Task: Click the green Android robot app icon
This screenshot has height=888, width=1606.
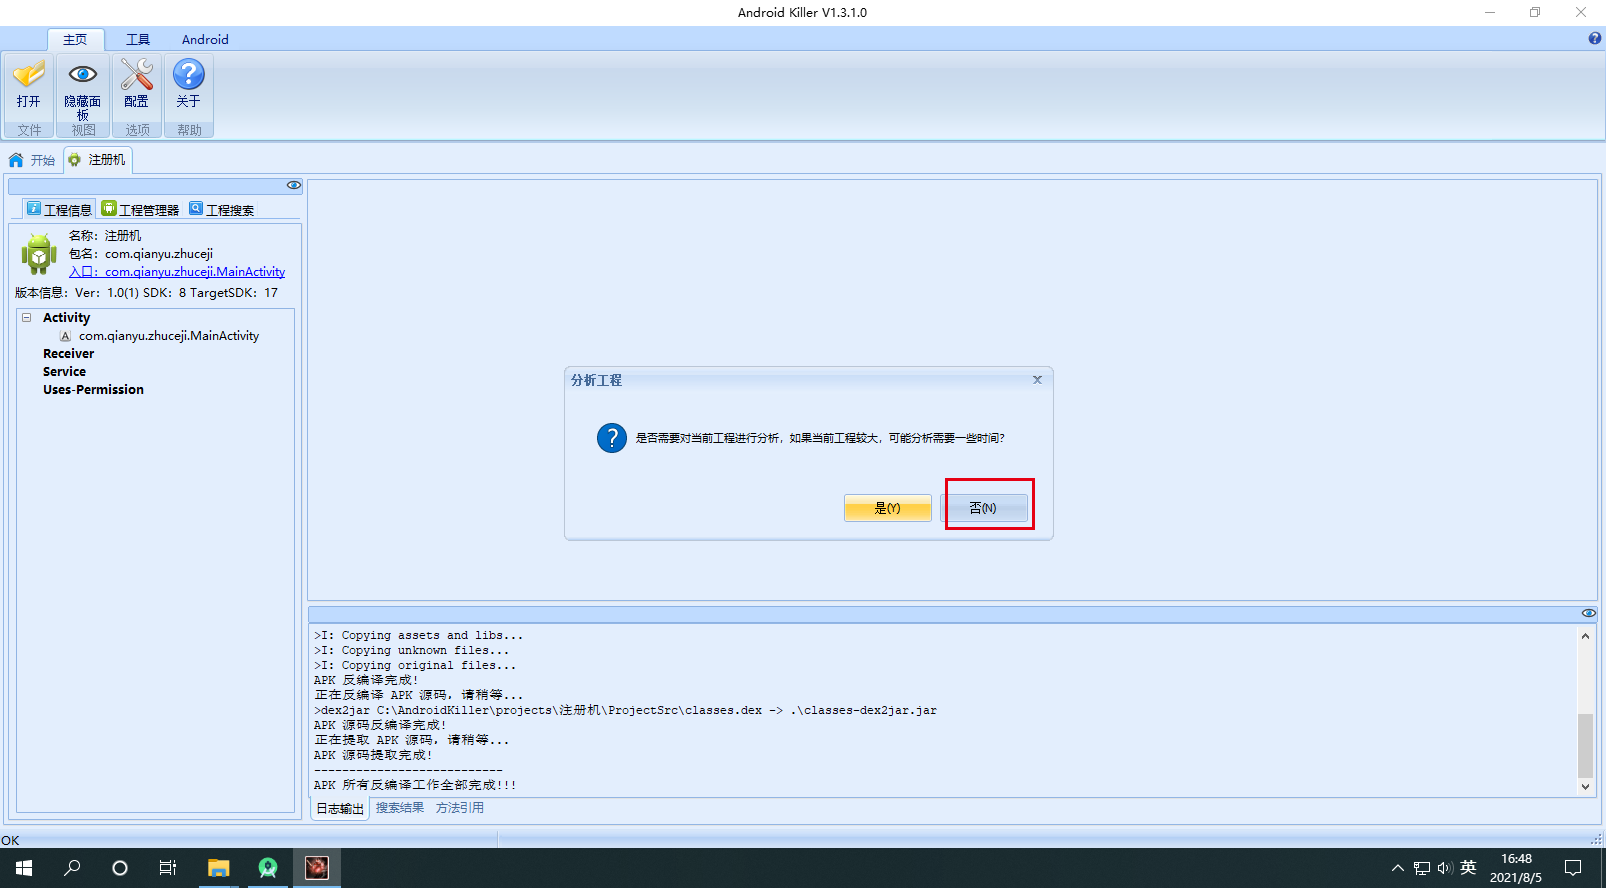Action: pyautogui.click(x=39, y=254)
